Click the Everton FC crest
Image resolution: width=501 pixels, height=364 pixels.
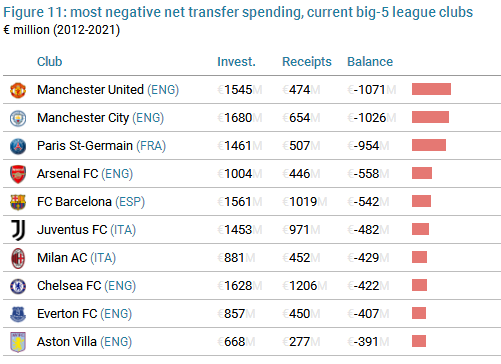tap(18, 314)
